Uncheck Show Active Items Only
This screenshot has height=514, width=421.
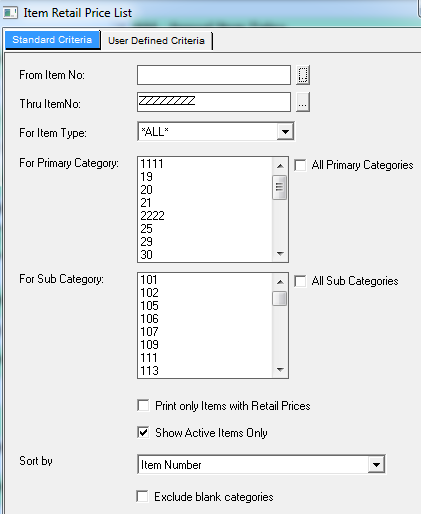coord(143,433)
